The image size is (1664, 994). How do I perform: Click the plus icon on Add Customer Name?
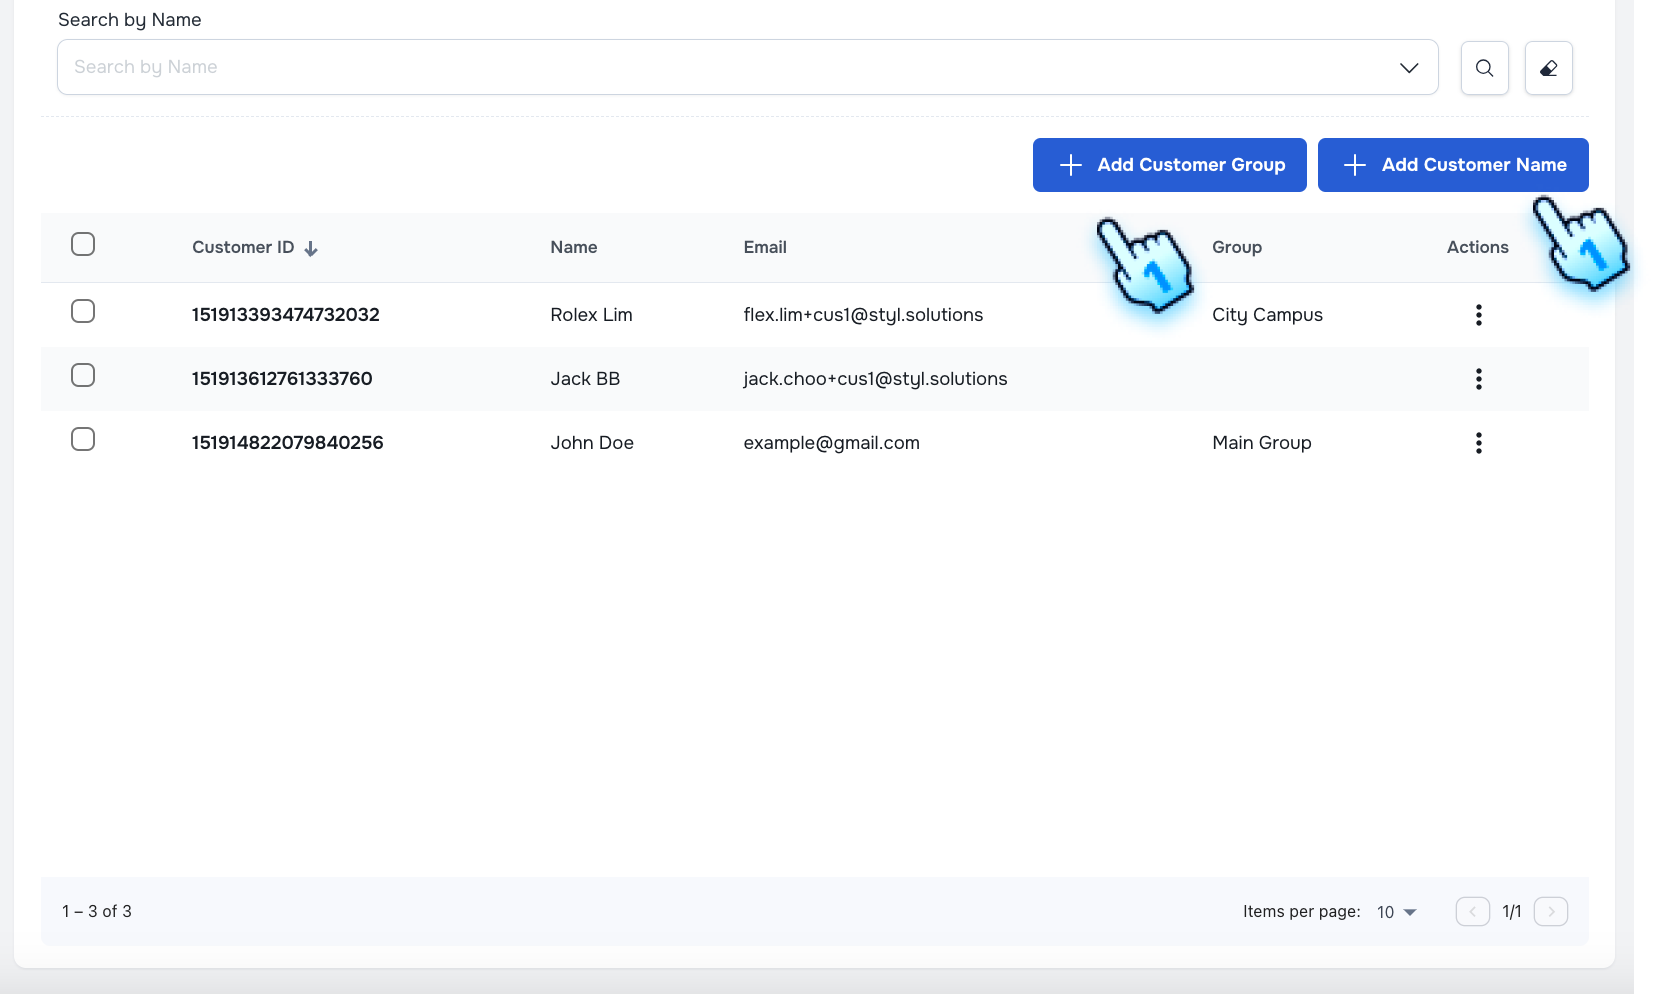click(x=1355, y=164)
